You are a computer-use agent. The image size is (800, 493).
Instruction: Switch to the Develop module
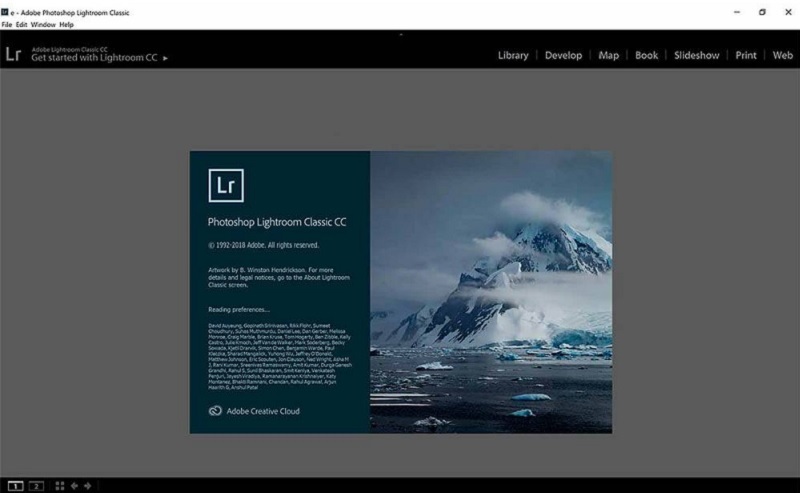(x=563, y=55)
